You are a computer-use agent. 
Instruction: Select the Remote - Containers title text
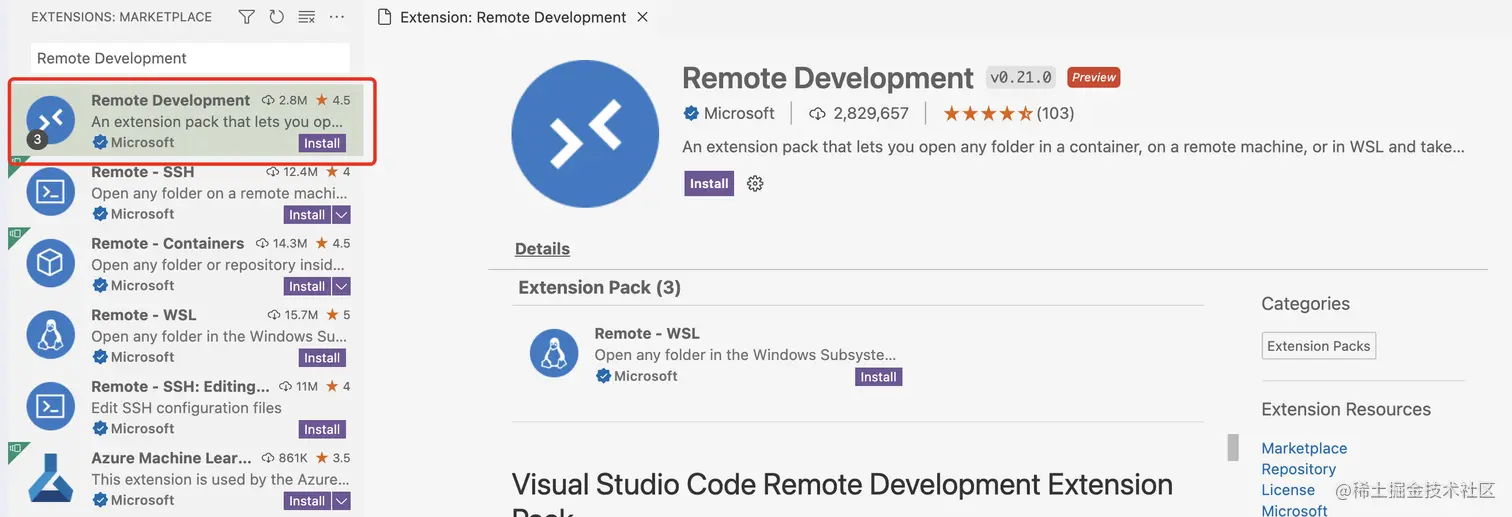tap(167, 243)
